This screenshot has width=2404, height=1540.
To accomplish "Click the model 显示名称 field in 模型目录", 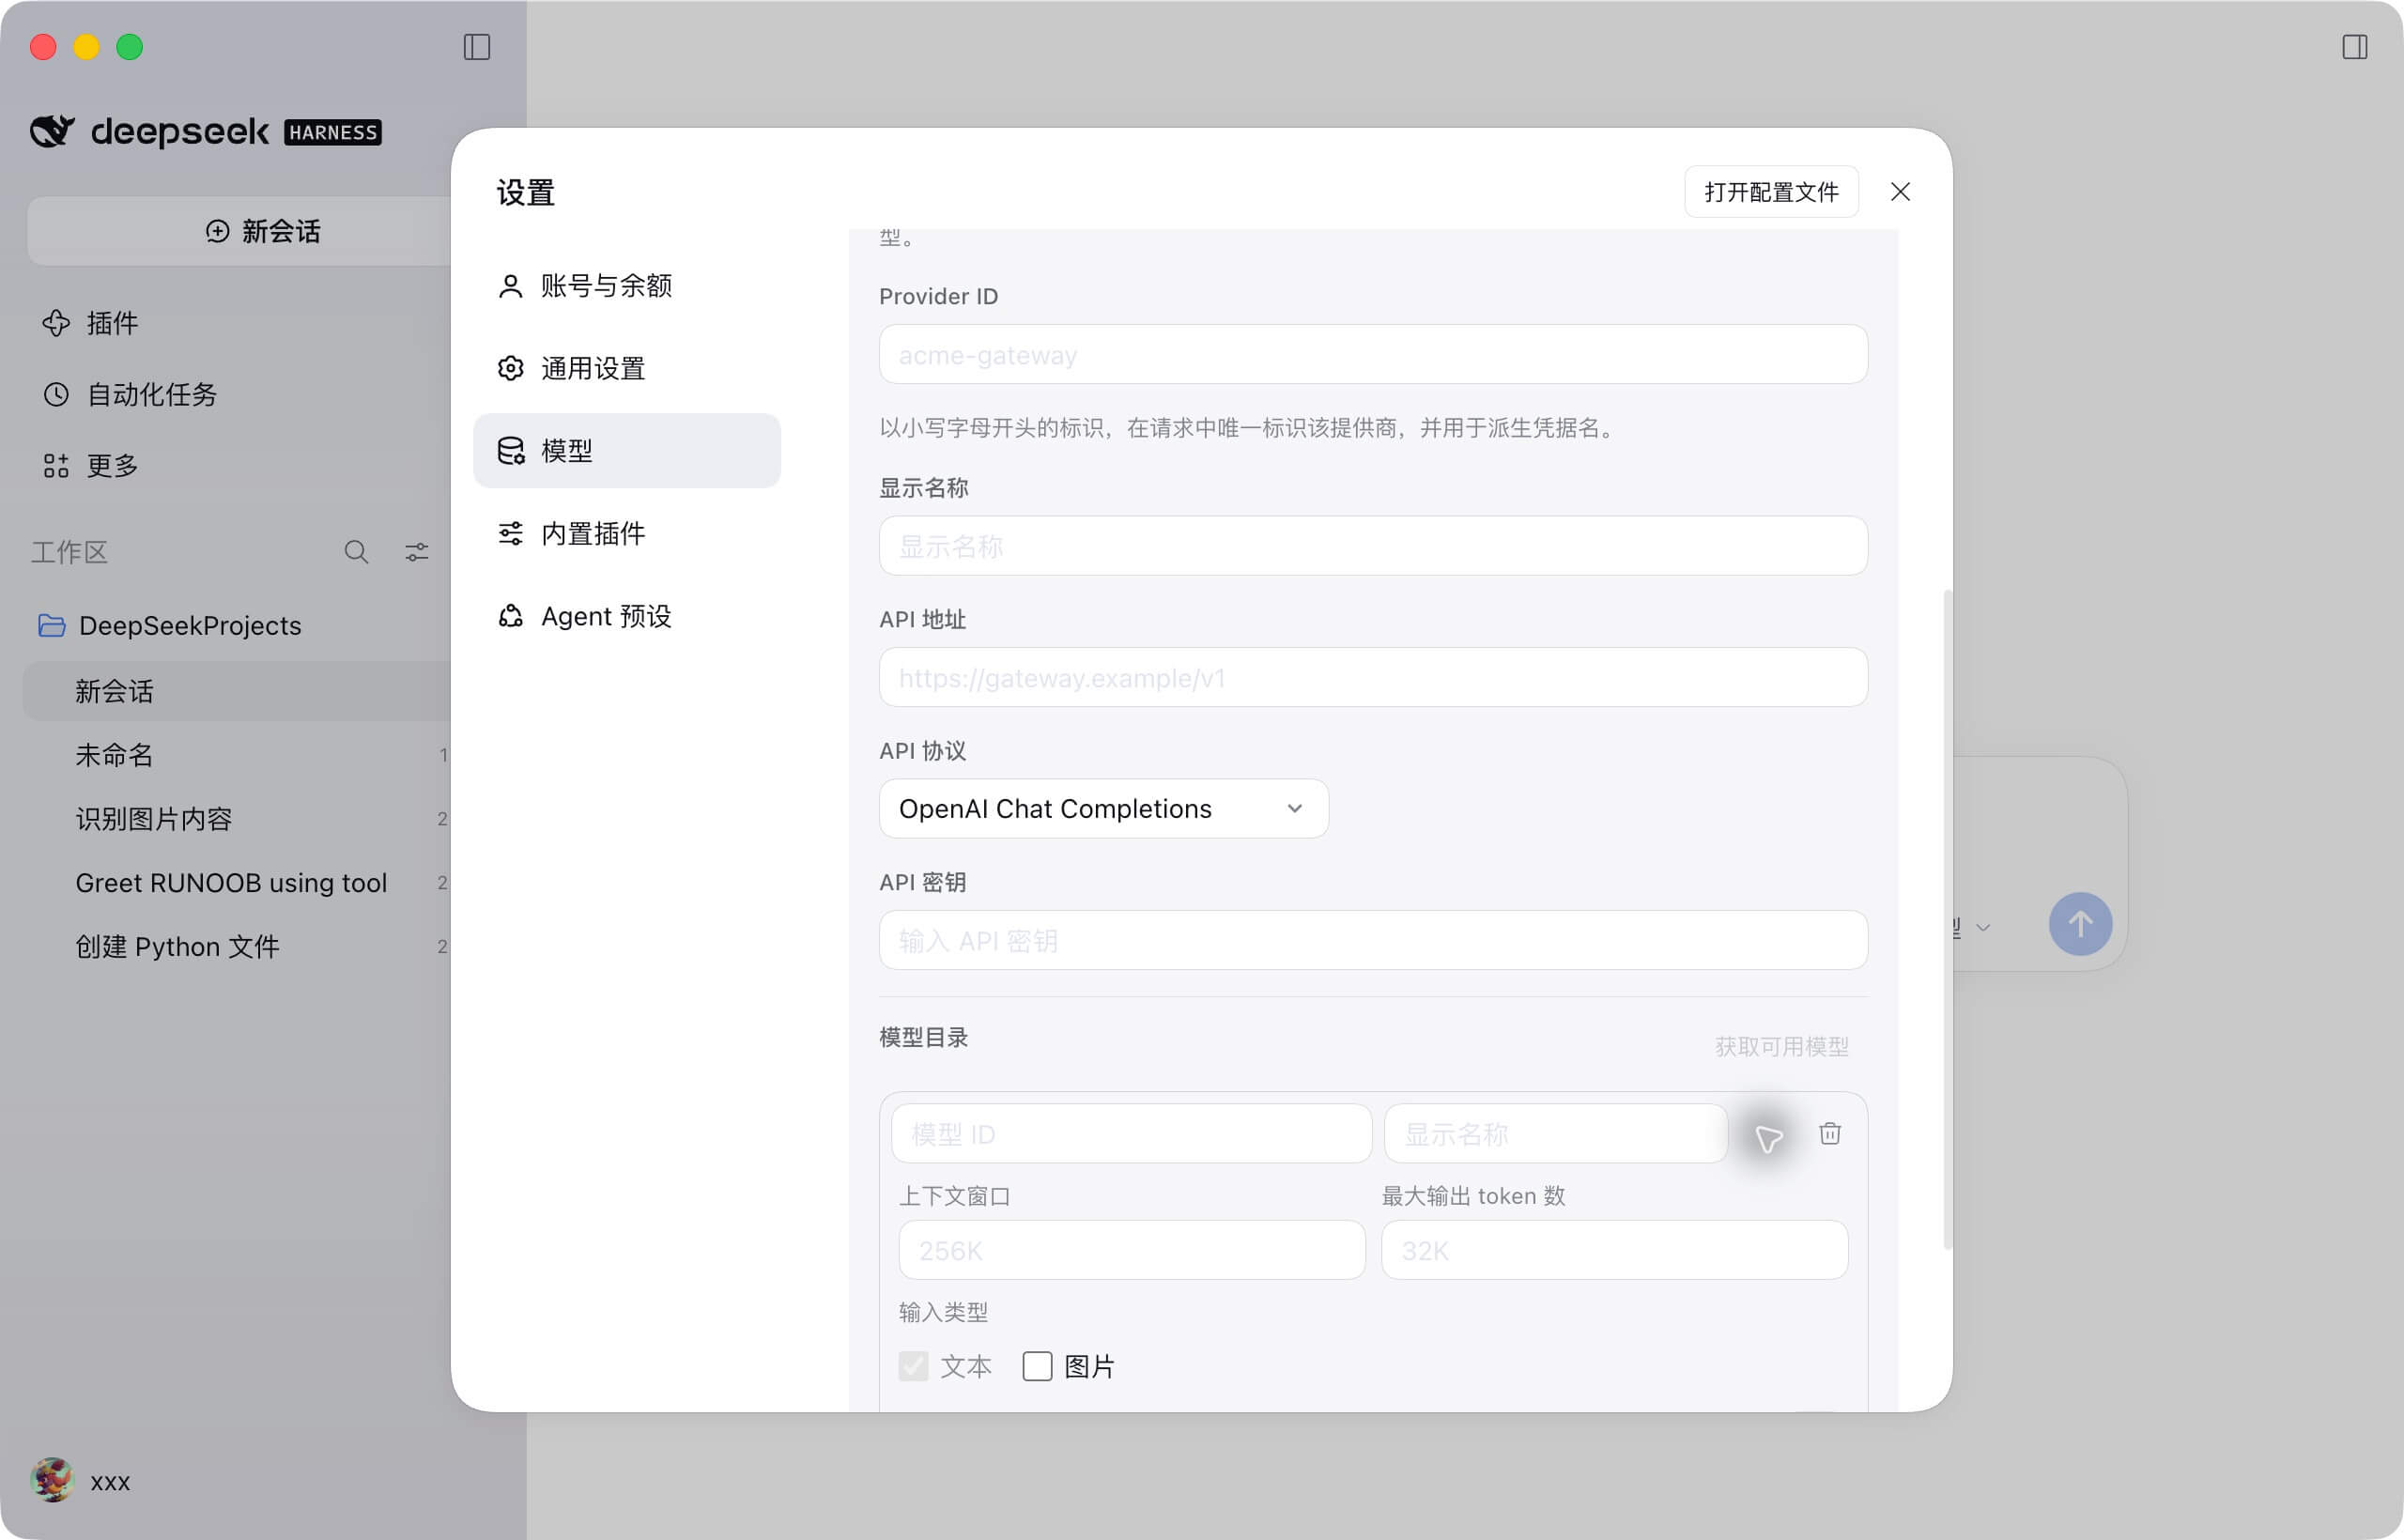I will tap(1555, 1133).
